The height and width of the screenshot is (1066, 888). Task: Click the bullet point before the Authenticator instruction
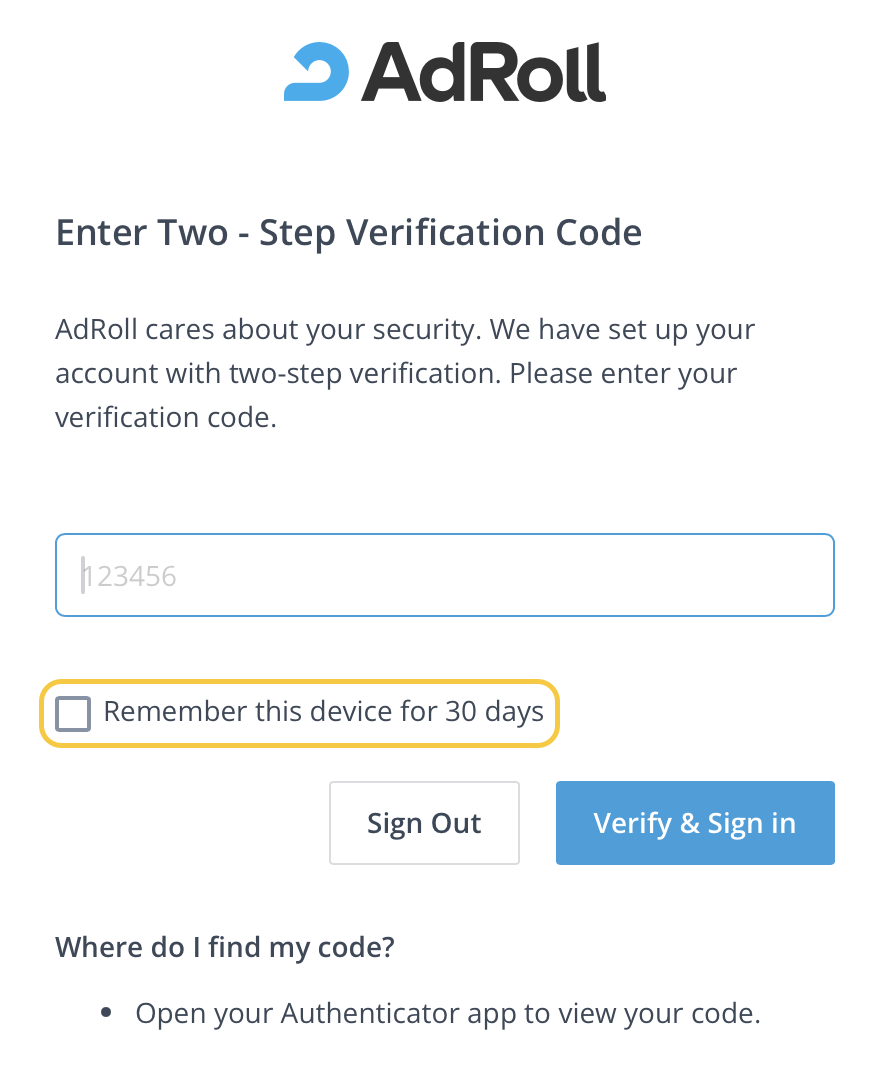tap(107, 1013)
